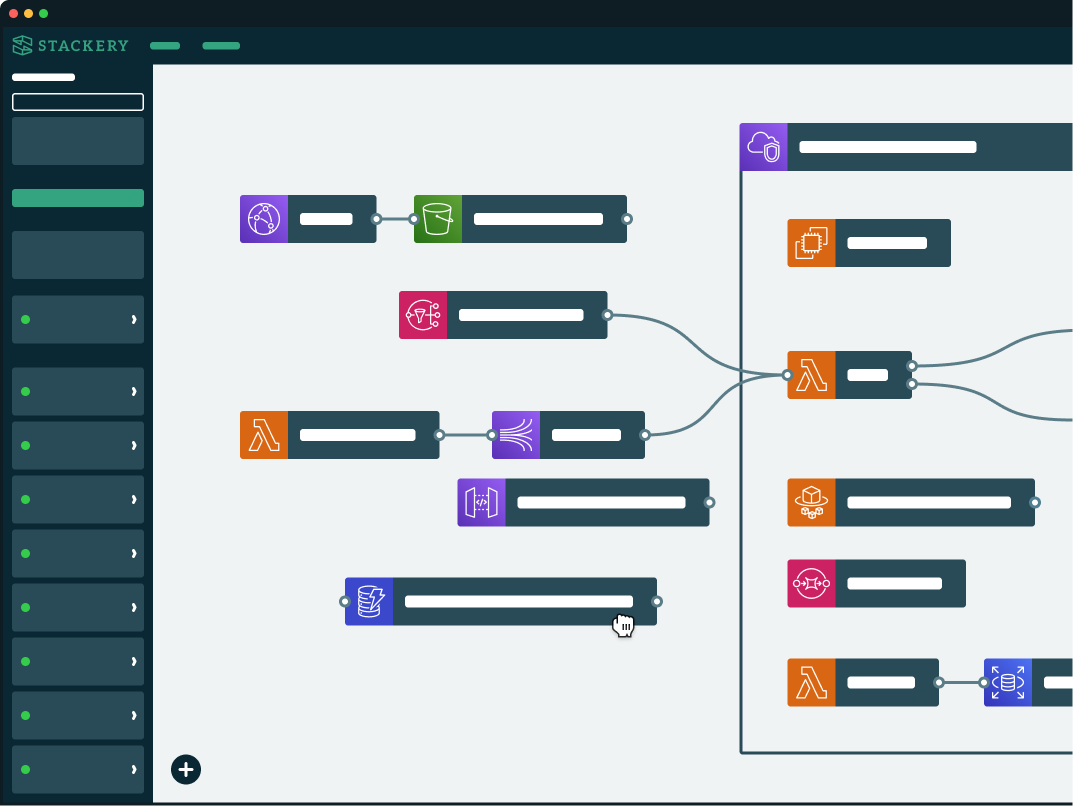The width and height of the screenshot is (1073, 806).
Task: Click the Lambda icon connected to the database
Action: pyautogui.click(x=812, y=683)
